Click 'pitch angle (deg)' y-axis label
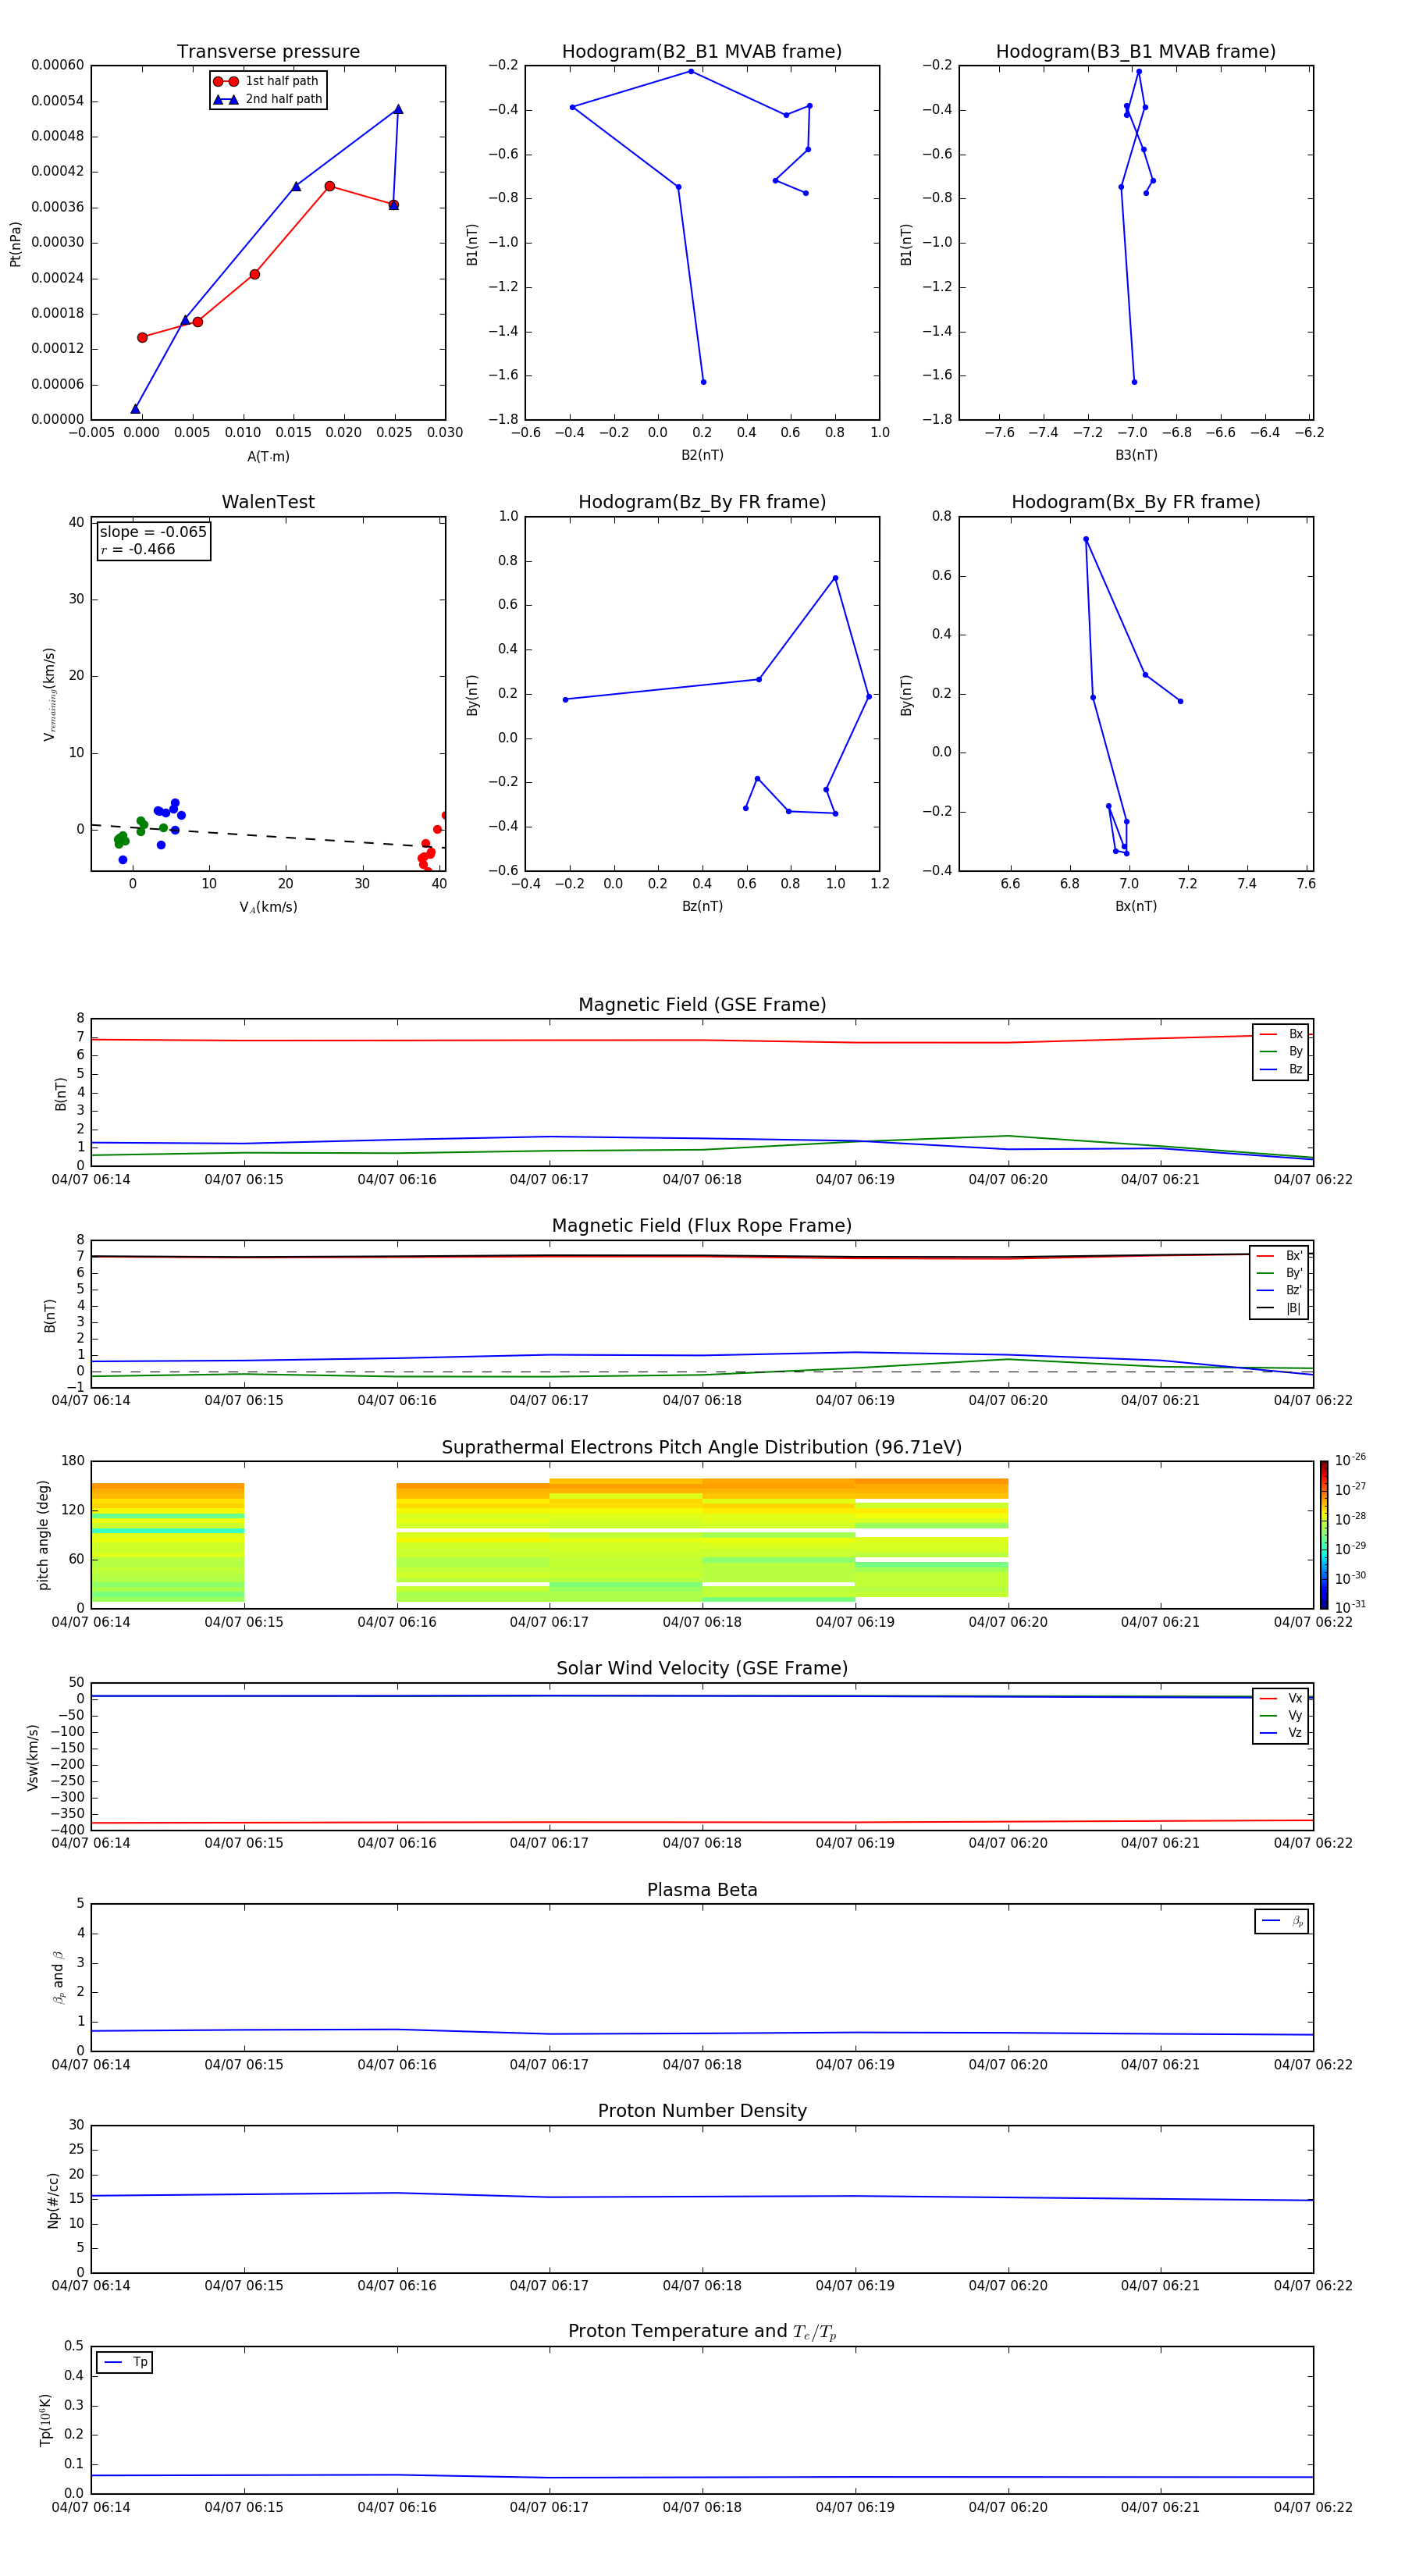Viewport: 1405px width, 2576px height. pyautogui.click(x=43, y=1535)
